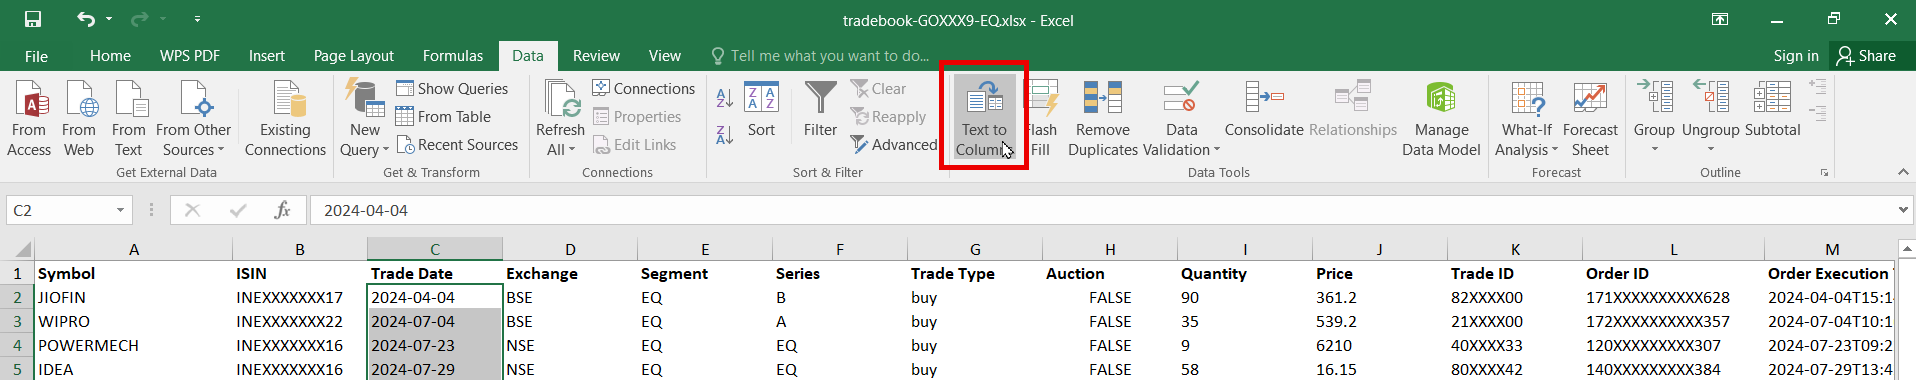The image size is (1916, 380).
Task: Open the New Query dropdown
Action: tap(365, 118)
